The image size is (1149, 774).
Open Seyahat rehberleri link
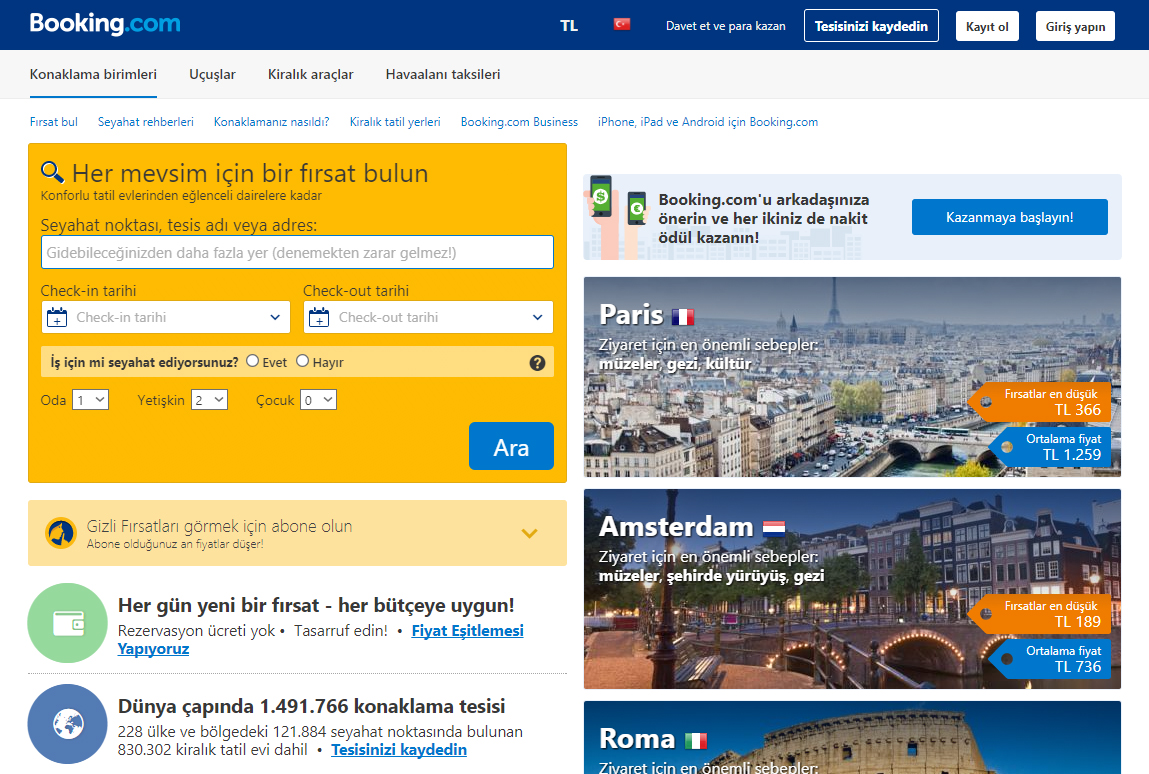[x=146, y=122]
